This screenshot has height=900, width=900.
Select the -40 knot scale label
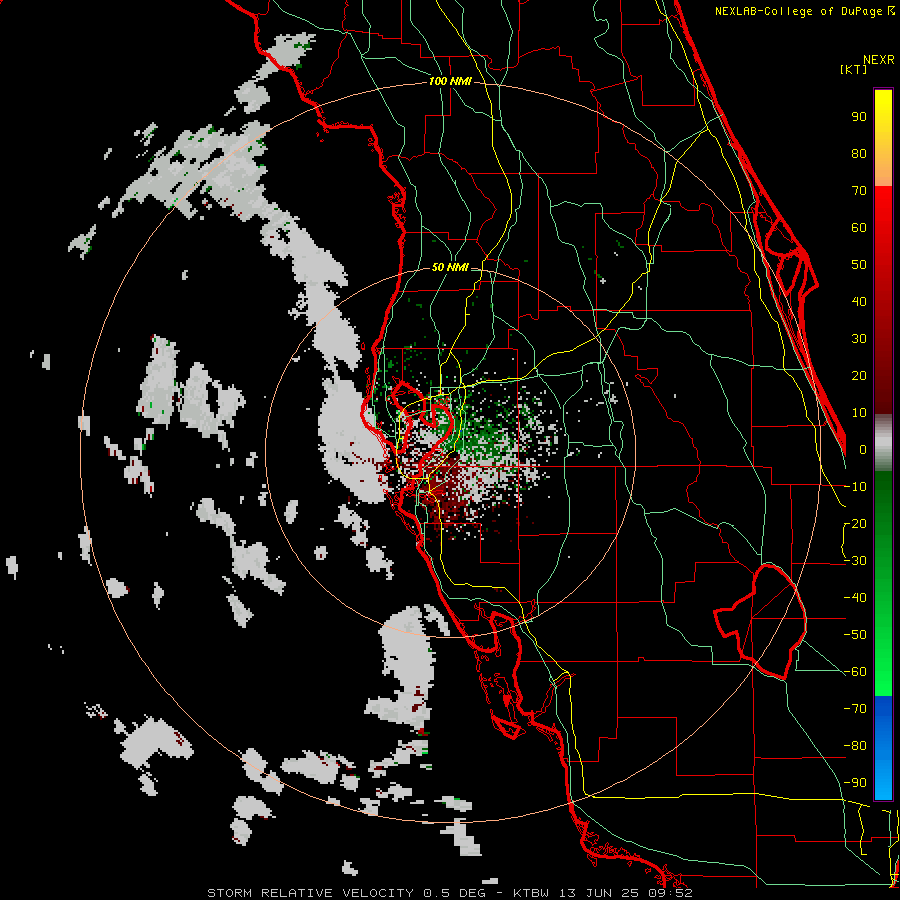click(855, 598)
